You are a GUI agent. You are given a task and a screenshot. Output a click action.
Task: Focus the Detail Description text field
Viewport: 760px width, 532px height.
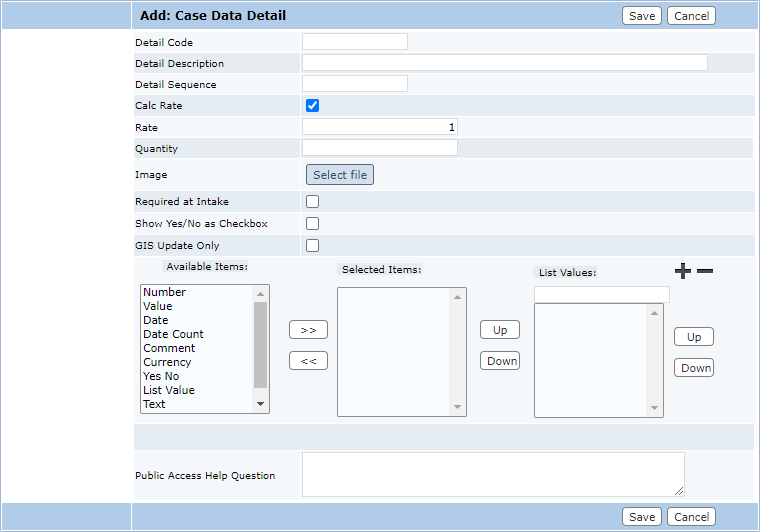click(x=504, y=63)
